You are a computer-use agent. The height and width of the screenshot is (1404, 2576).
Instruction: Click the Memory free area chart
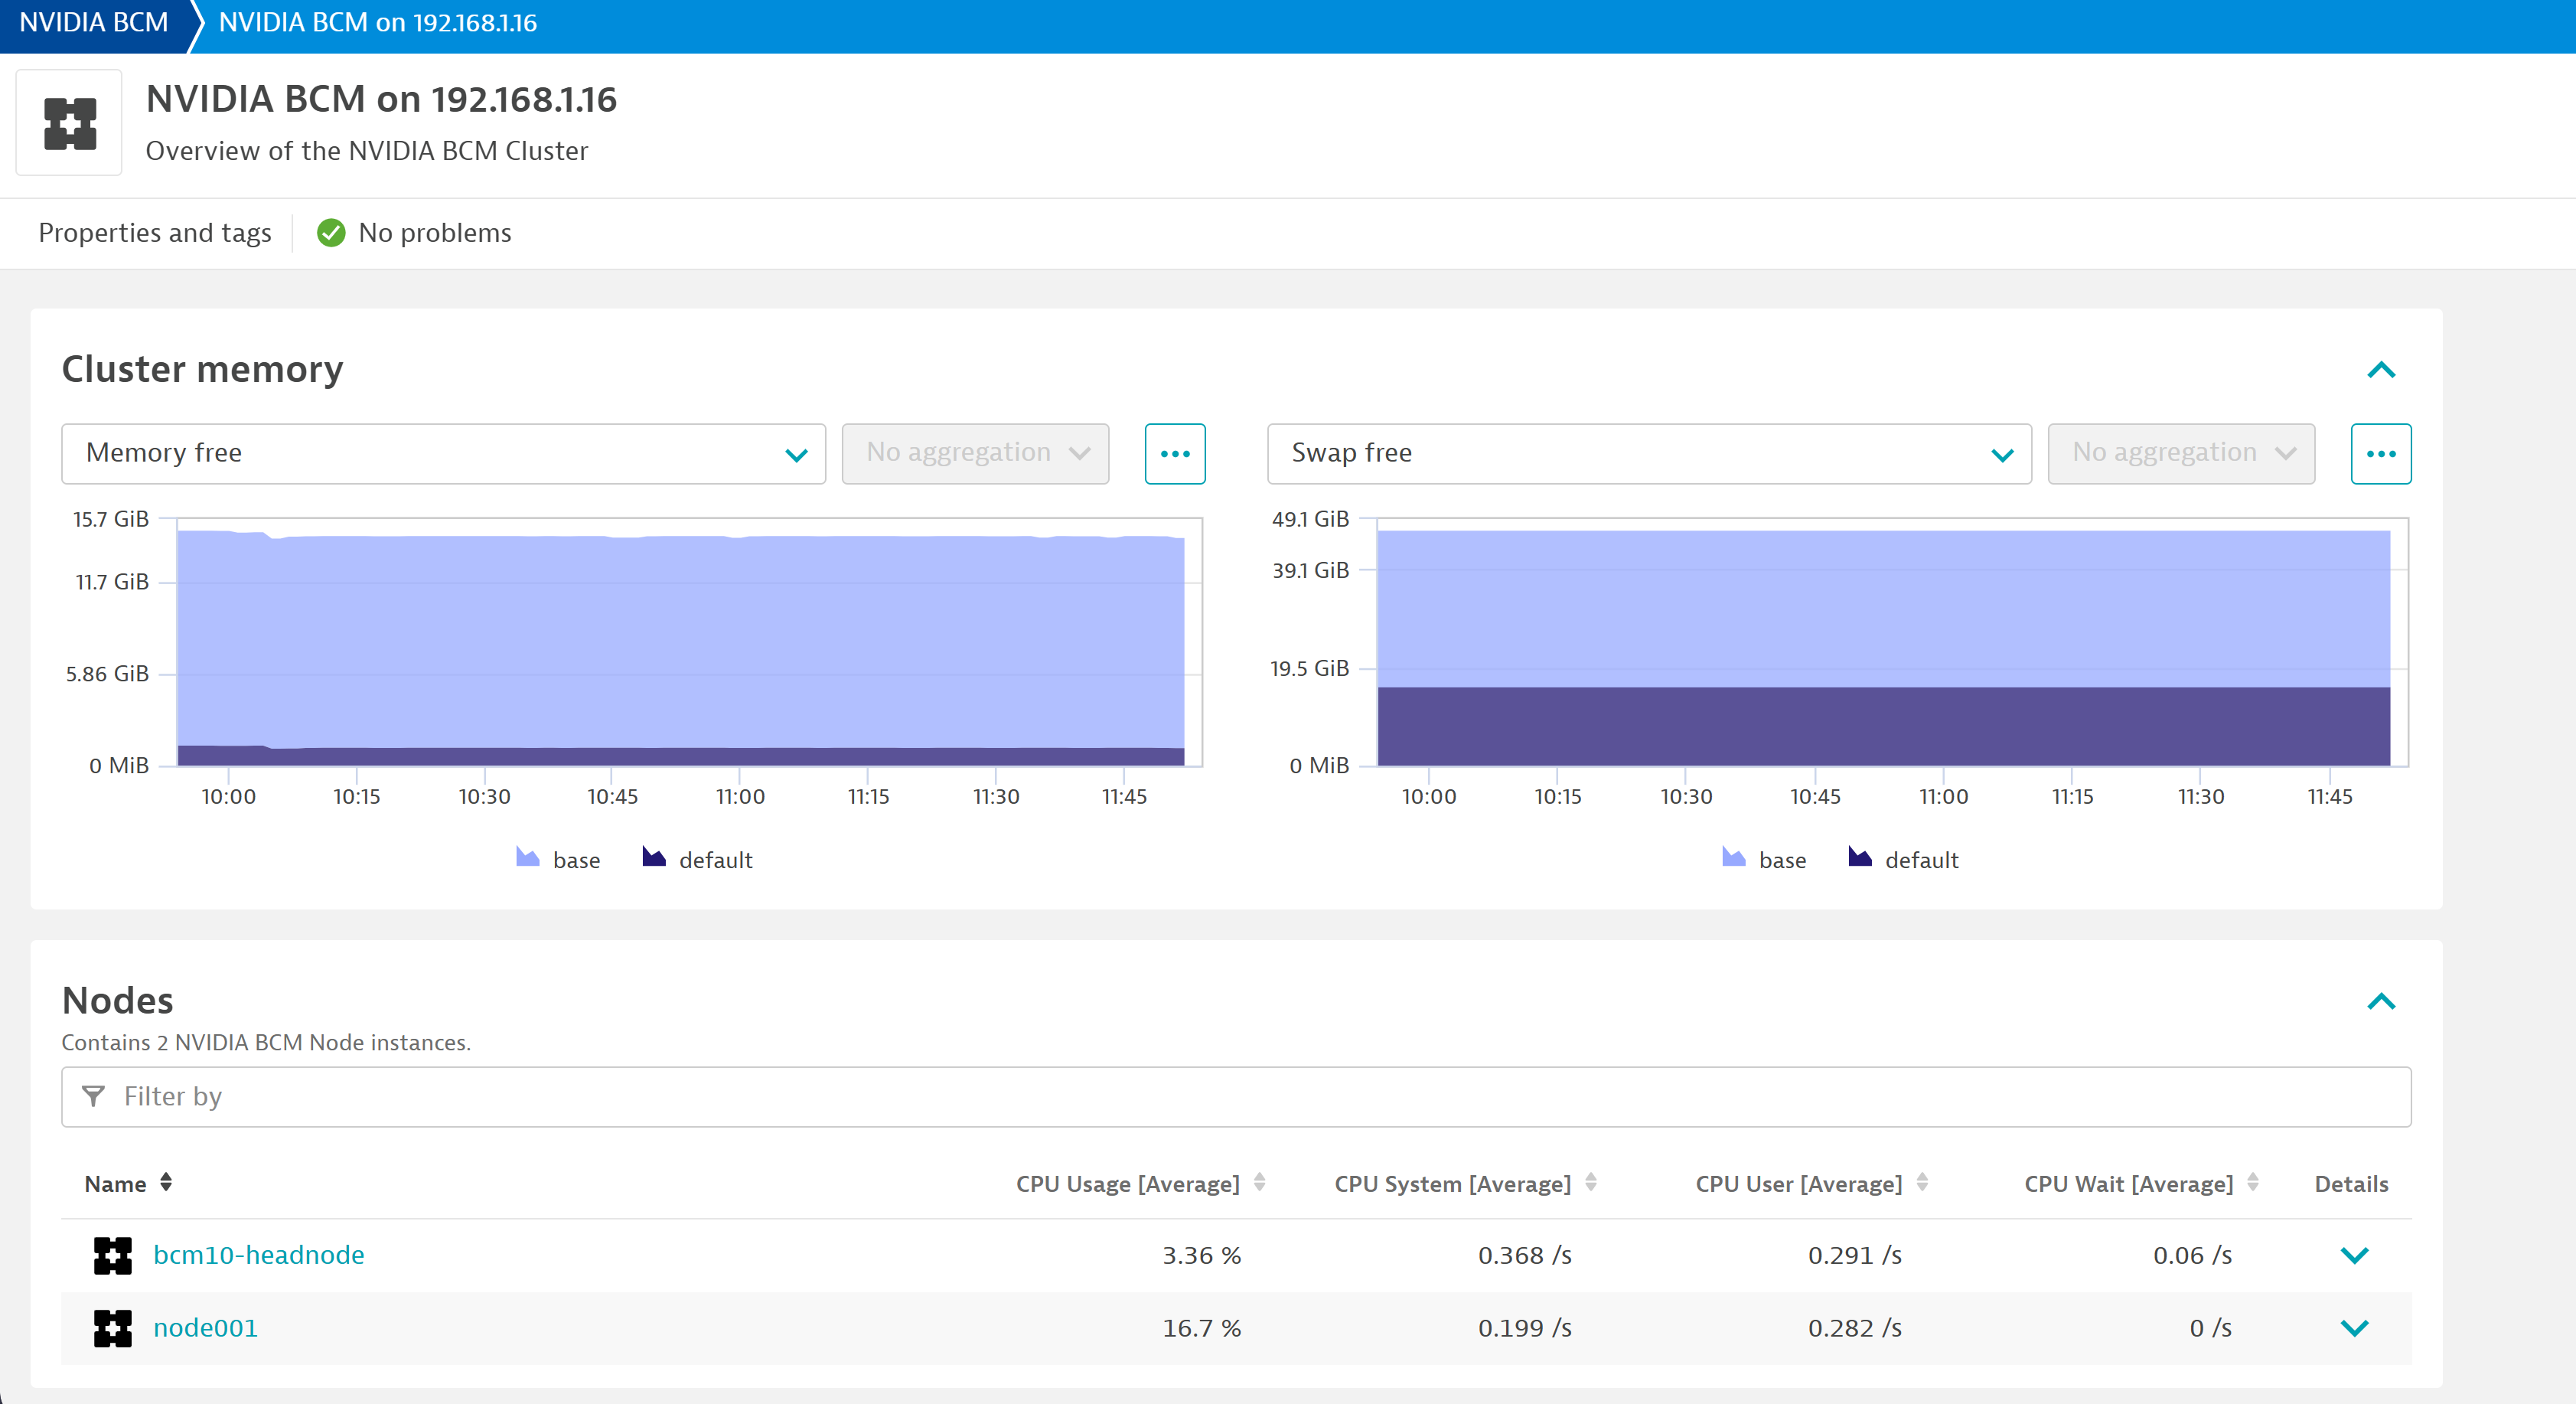(x=690, y=642)
